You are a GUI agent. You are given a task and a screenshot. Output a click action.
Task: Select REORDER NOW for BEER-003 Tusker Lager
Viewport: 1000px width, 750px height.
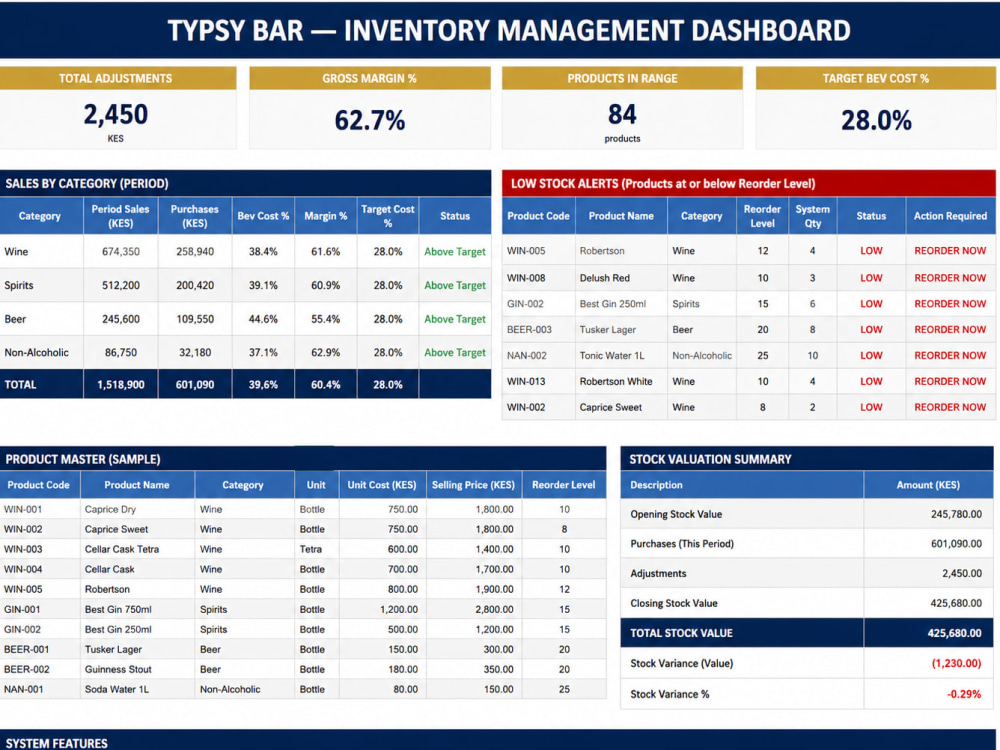tap(950, 330)
